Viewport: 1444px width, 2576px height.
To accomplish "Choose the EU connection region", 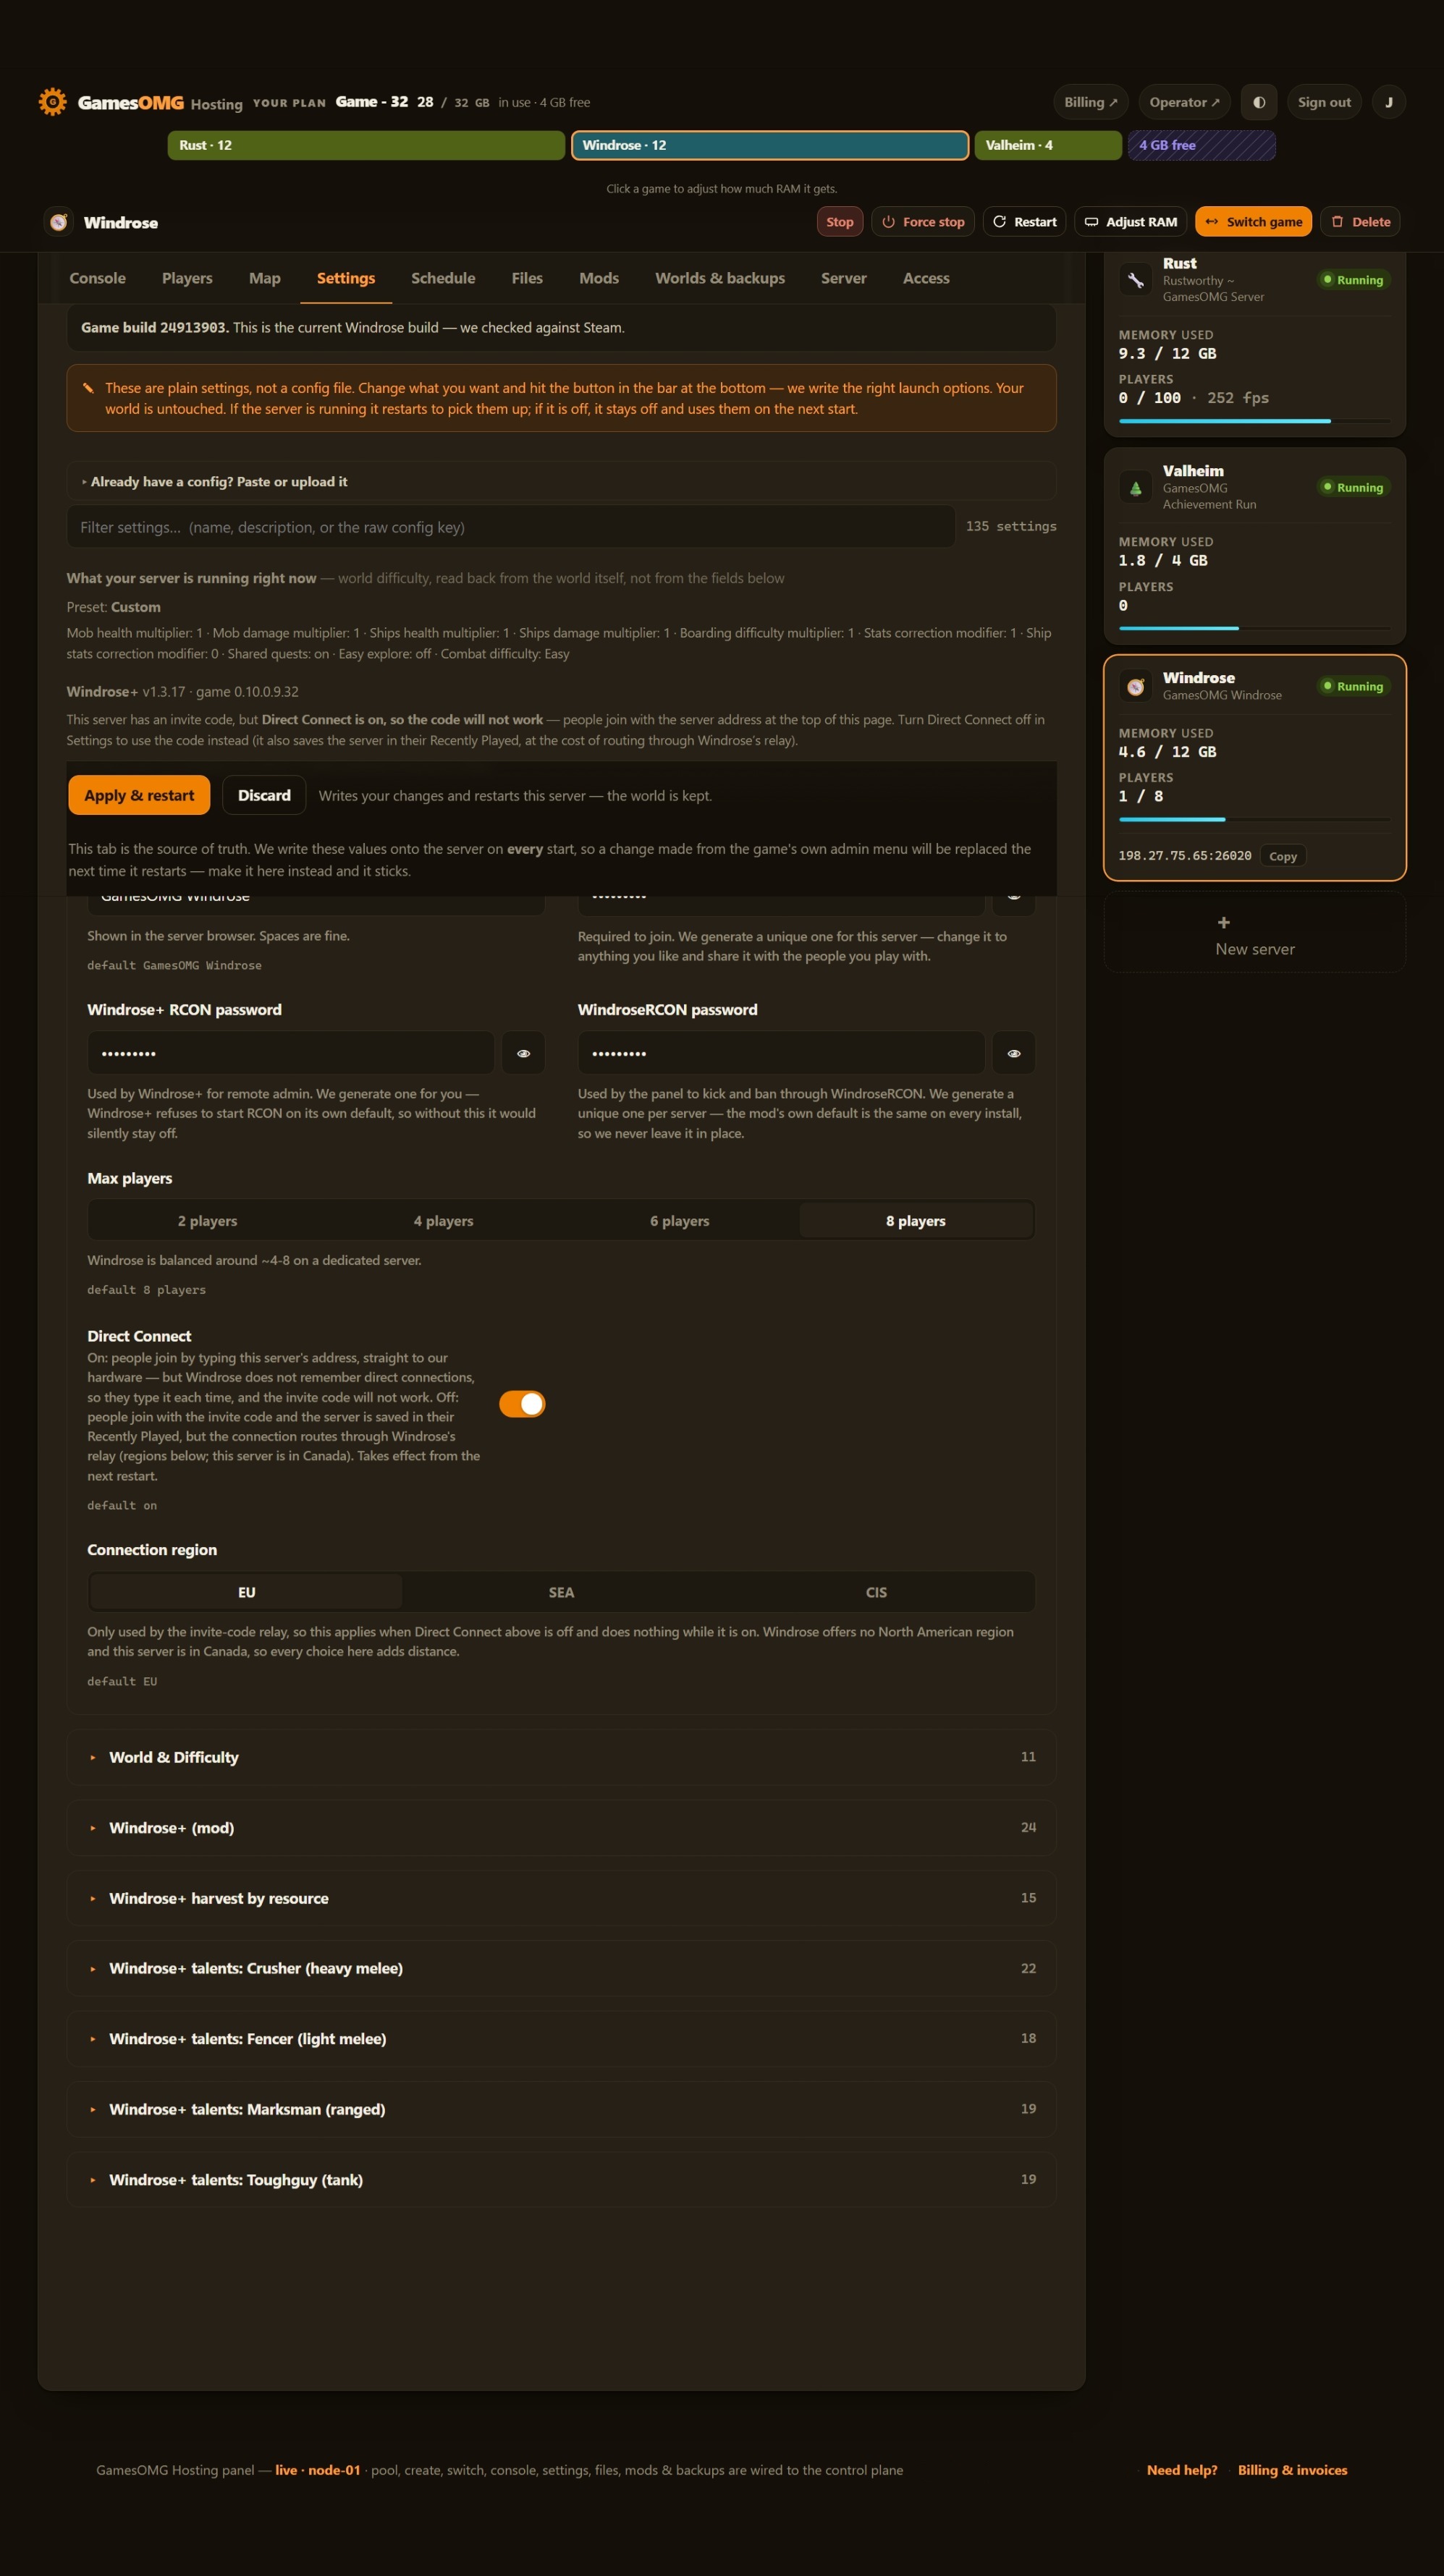I will click(246, 1592).
